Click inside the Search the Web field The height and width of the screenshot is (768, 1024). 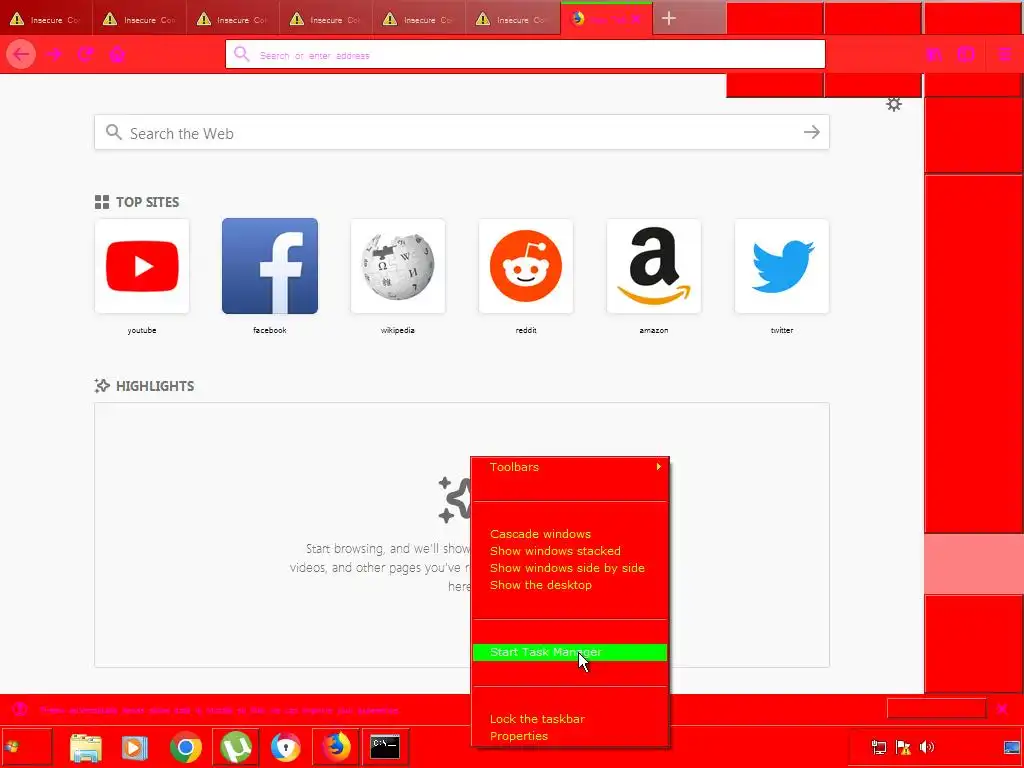pos(462,133)
